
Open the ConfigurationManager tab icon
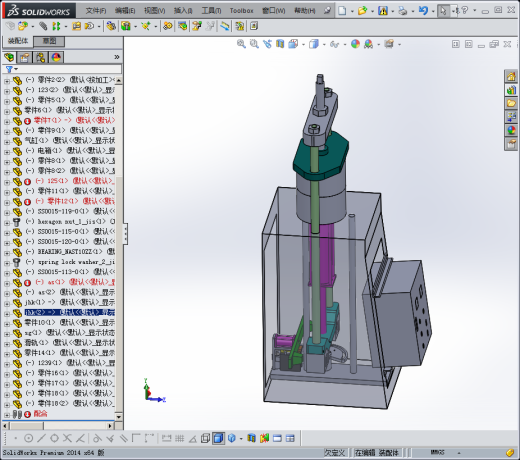click(40, 57)
